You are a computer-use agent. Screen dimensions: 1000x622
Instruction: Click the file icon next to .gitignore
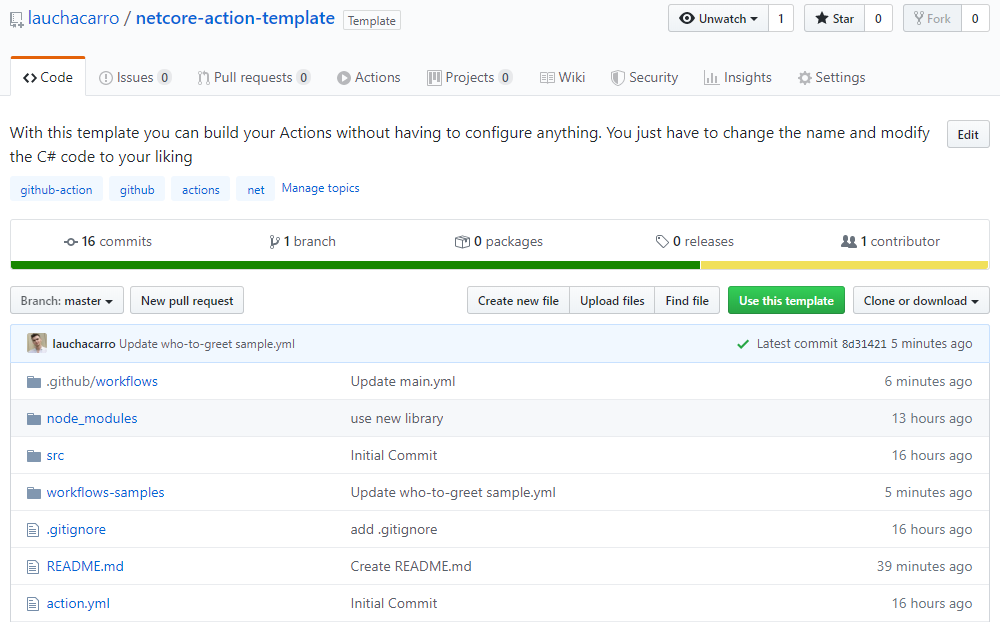click(33, 529)
